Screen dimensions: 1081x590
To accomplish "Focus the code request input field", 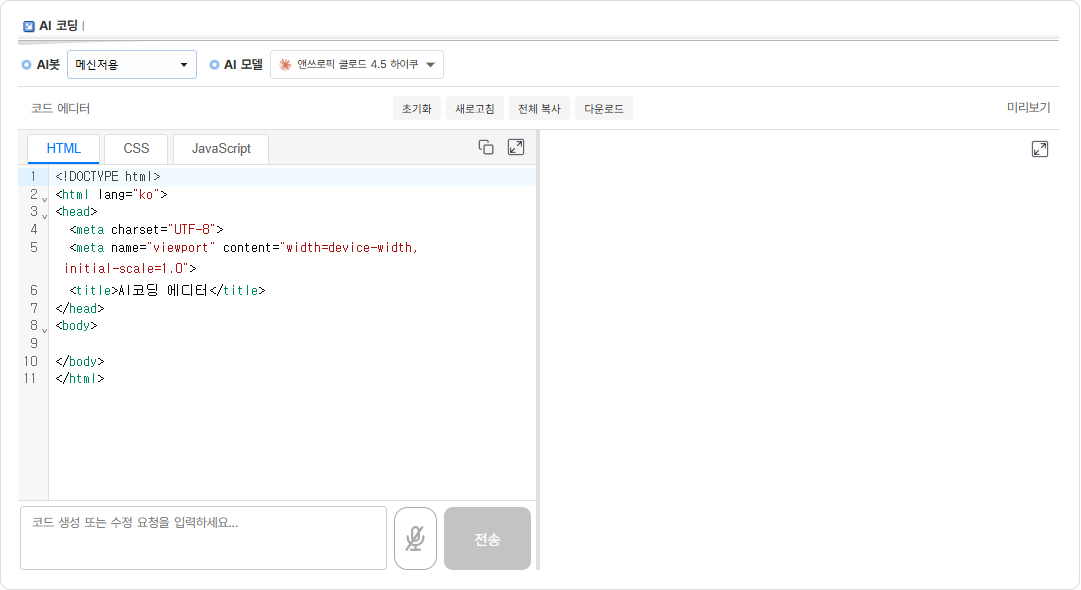I will (203, 538).
